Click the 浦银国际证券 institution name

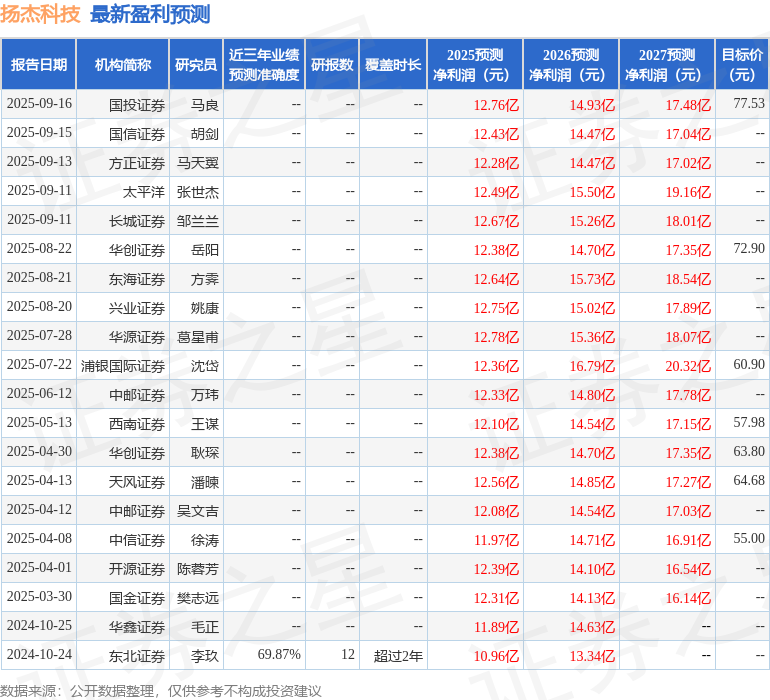click(123, 365)
